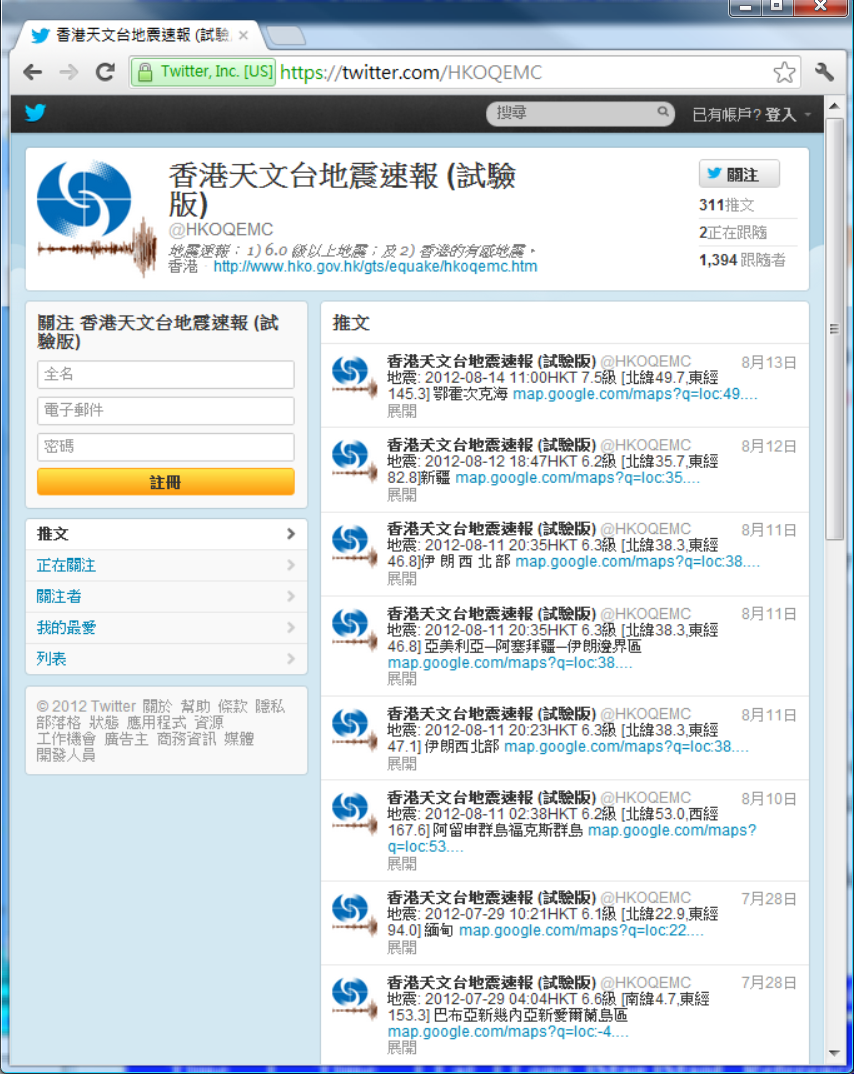Click the chevron on the 我的最愛 row
854x1074 pixels.
pyautogui.click(x=291, y=627)
